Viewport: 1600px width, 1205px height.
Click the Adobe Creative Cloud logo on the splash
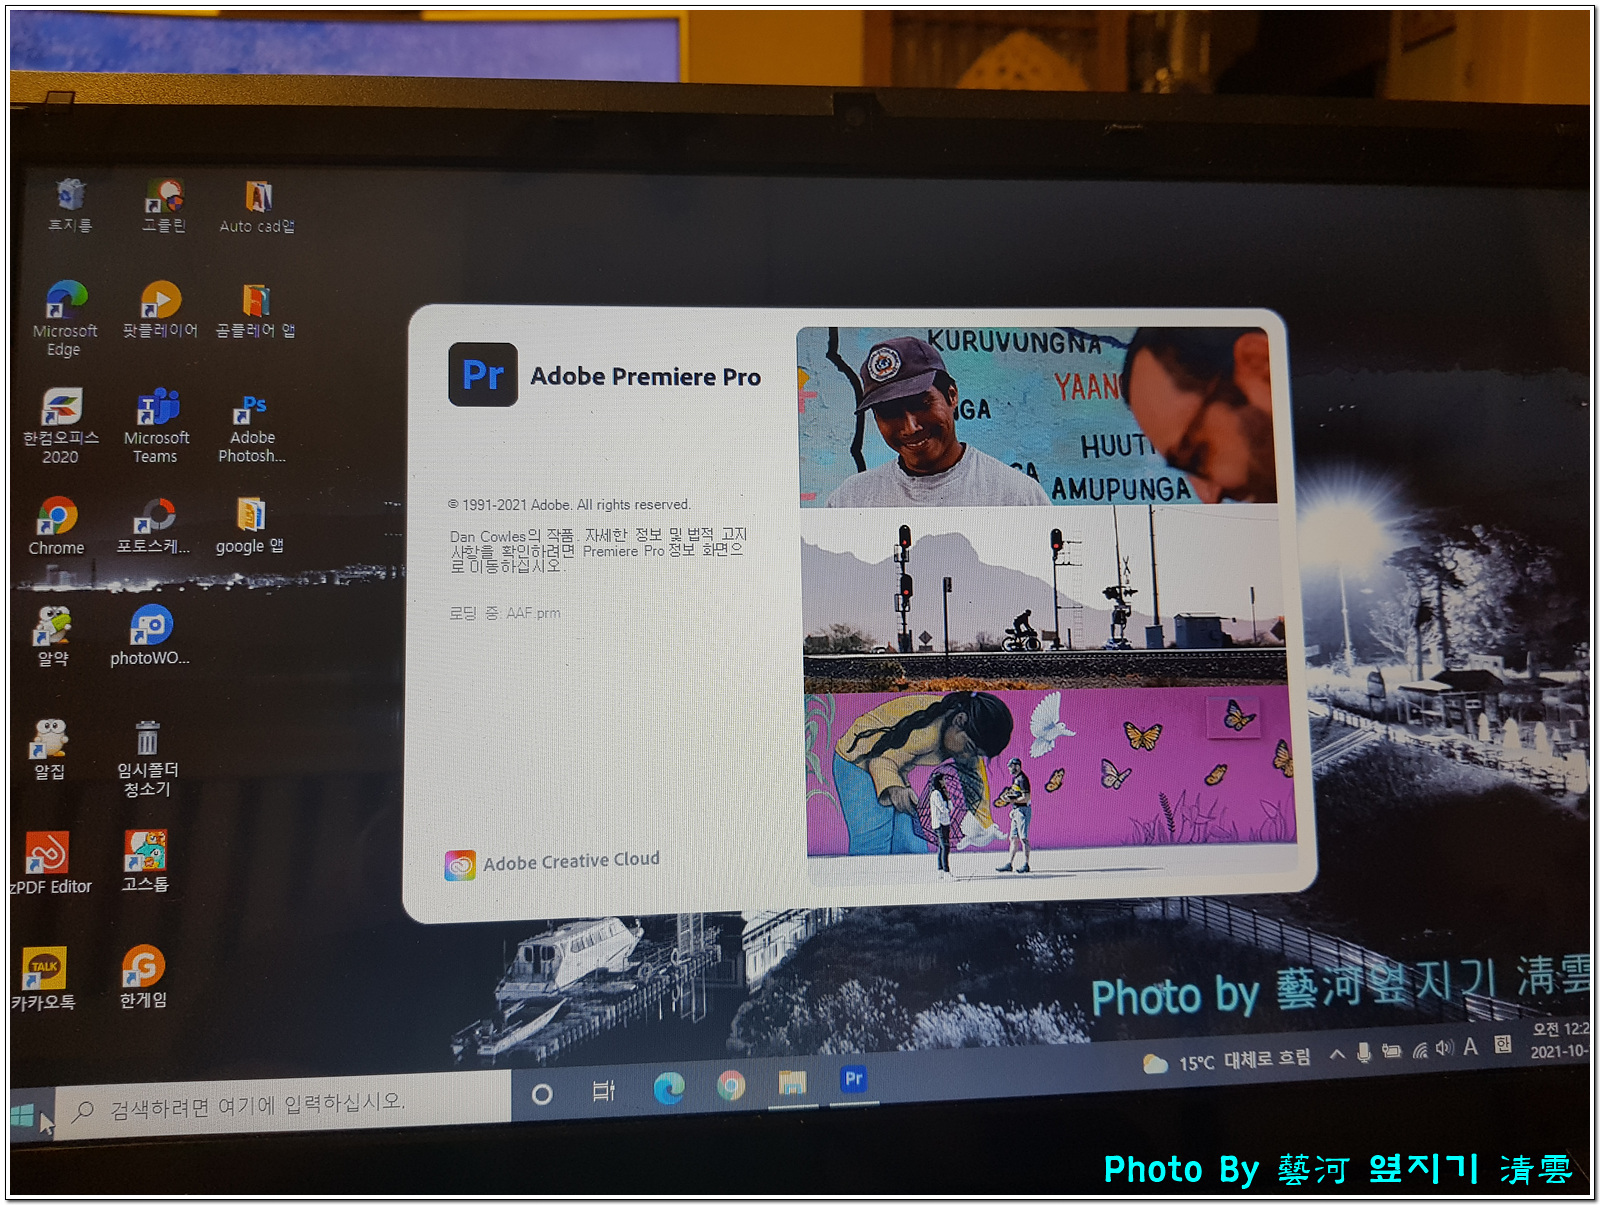[460, 865]
